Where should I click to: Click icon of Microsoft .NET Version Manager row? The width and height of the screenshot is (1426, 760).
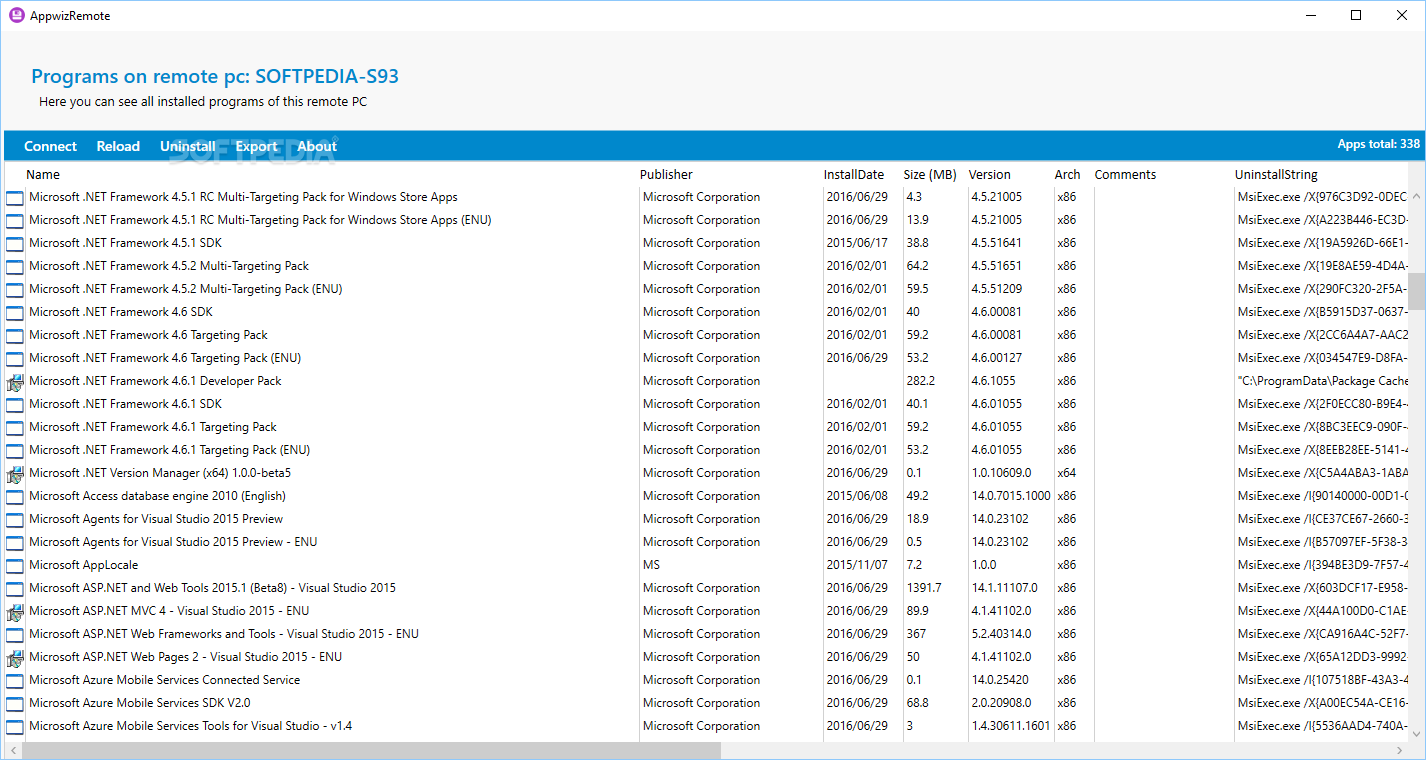(x=15, y=473)
